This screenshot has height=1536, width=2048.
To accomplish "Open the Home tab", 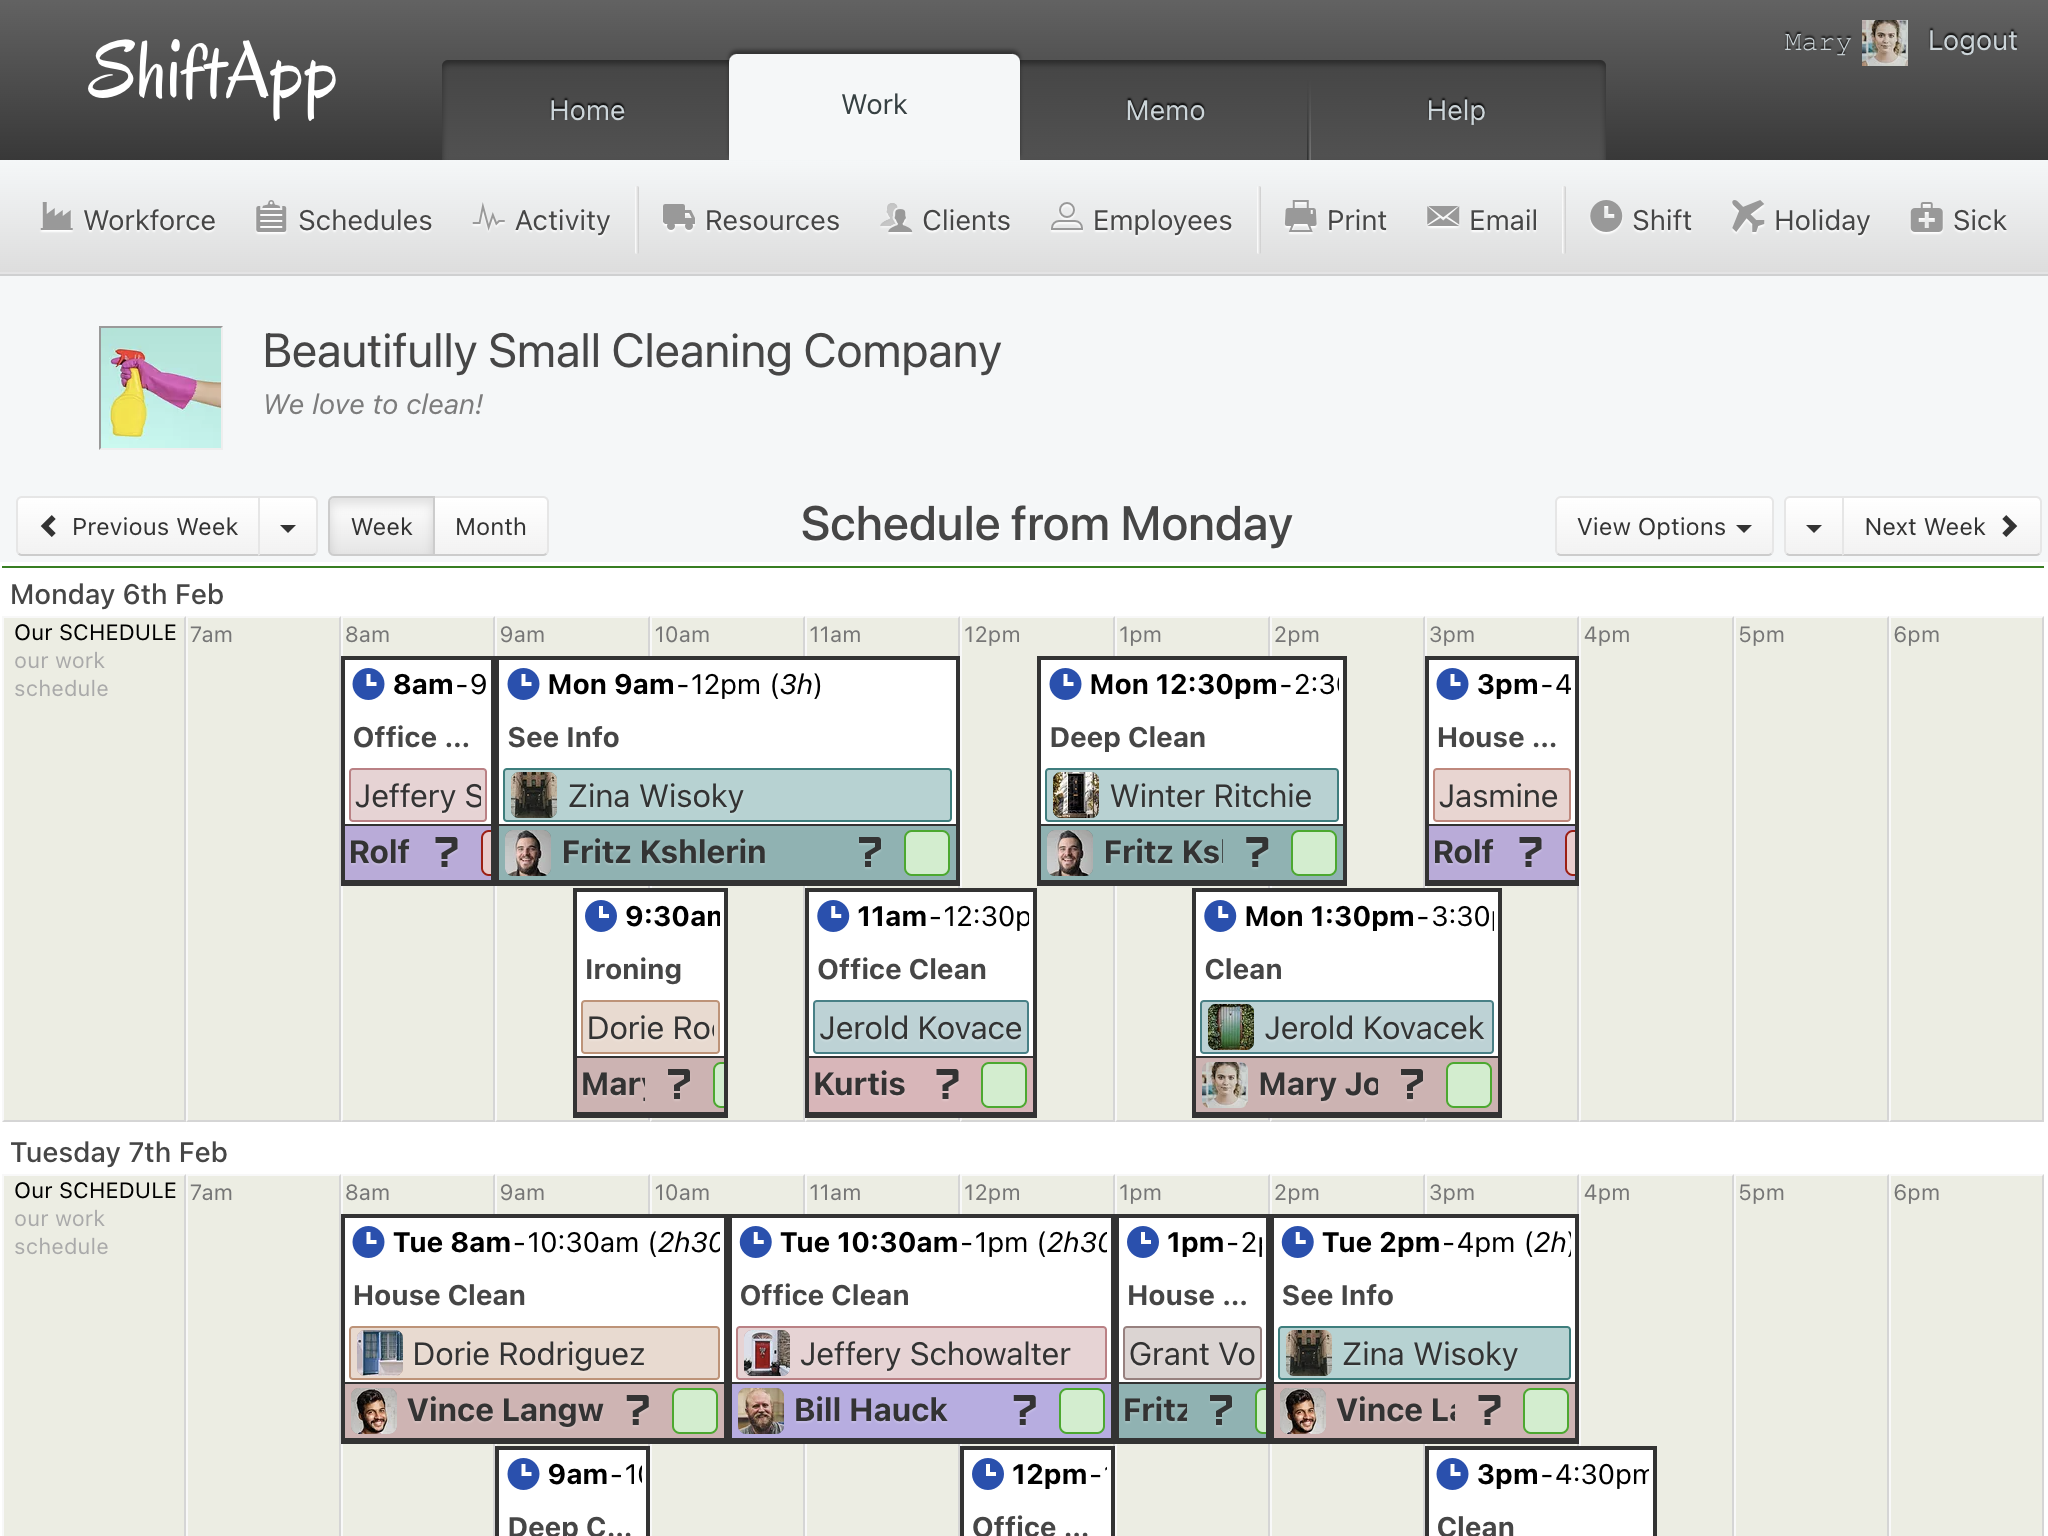I will pos(587,110).
